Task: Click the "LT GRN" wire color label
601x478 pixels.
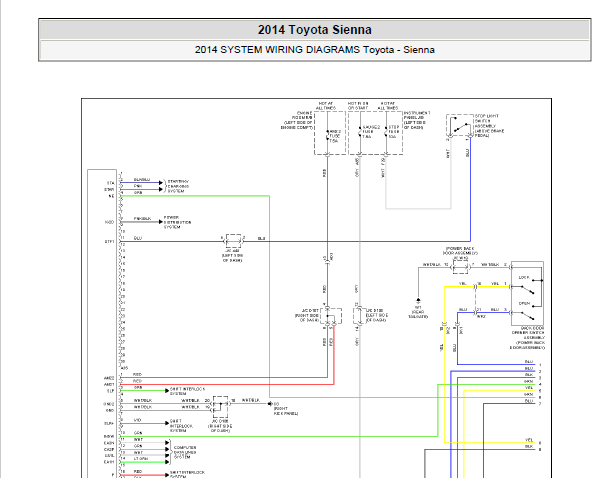Action: 141,458
